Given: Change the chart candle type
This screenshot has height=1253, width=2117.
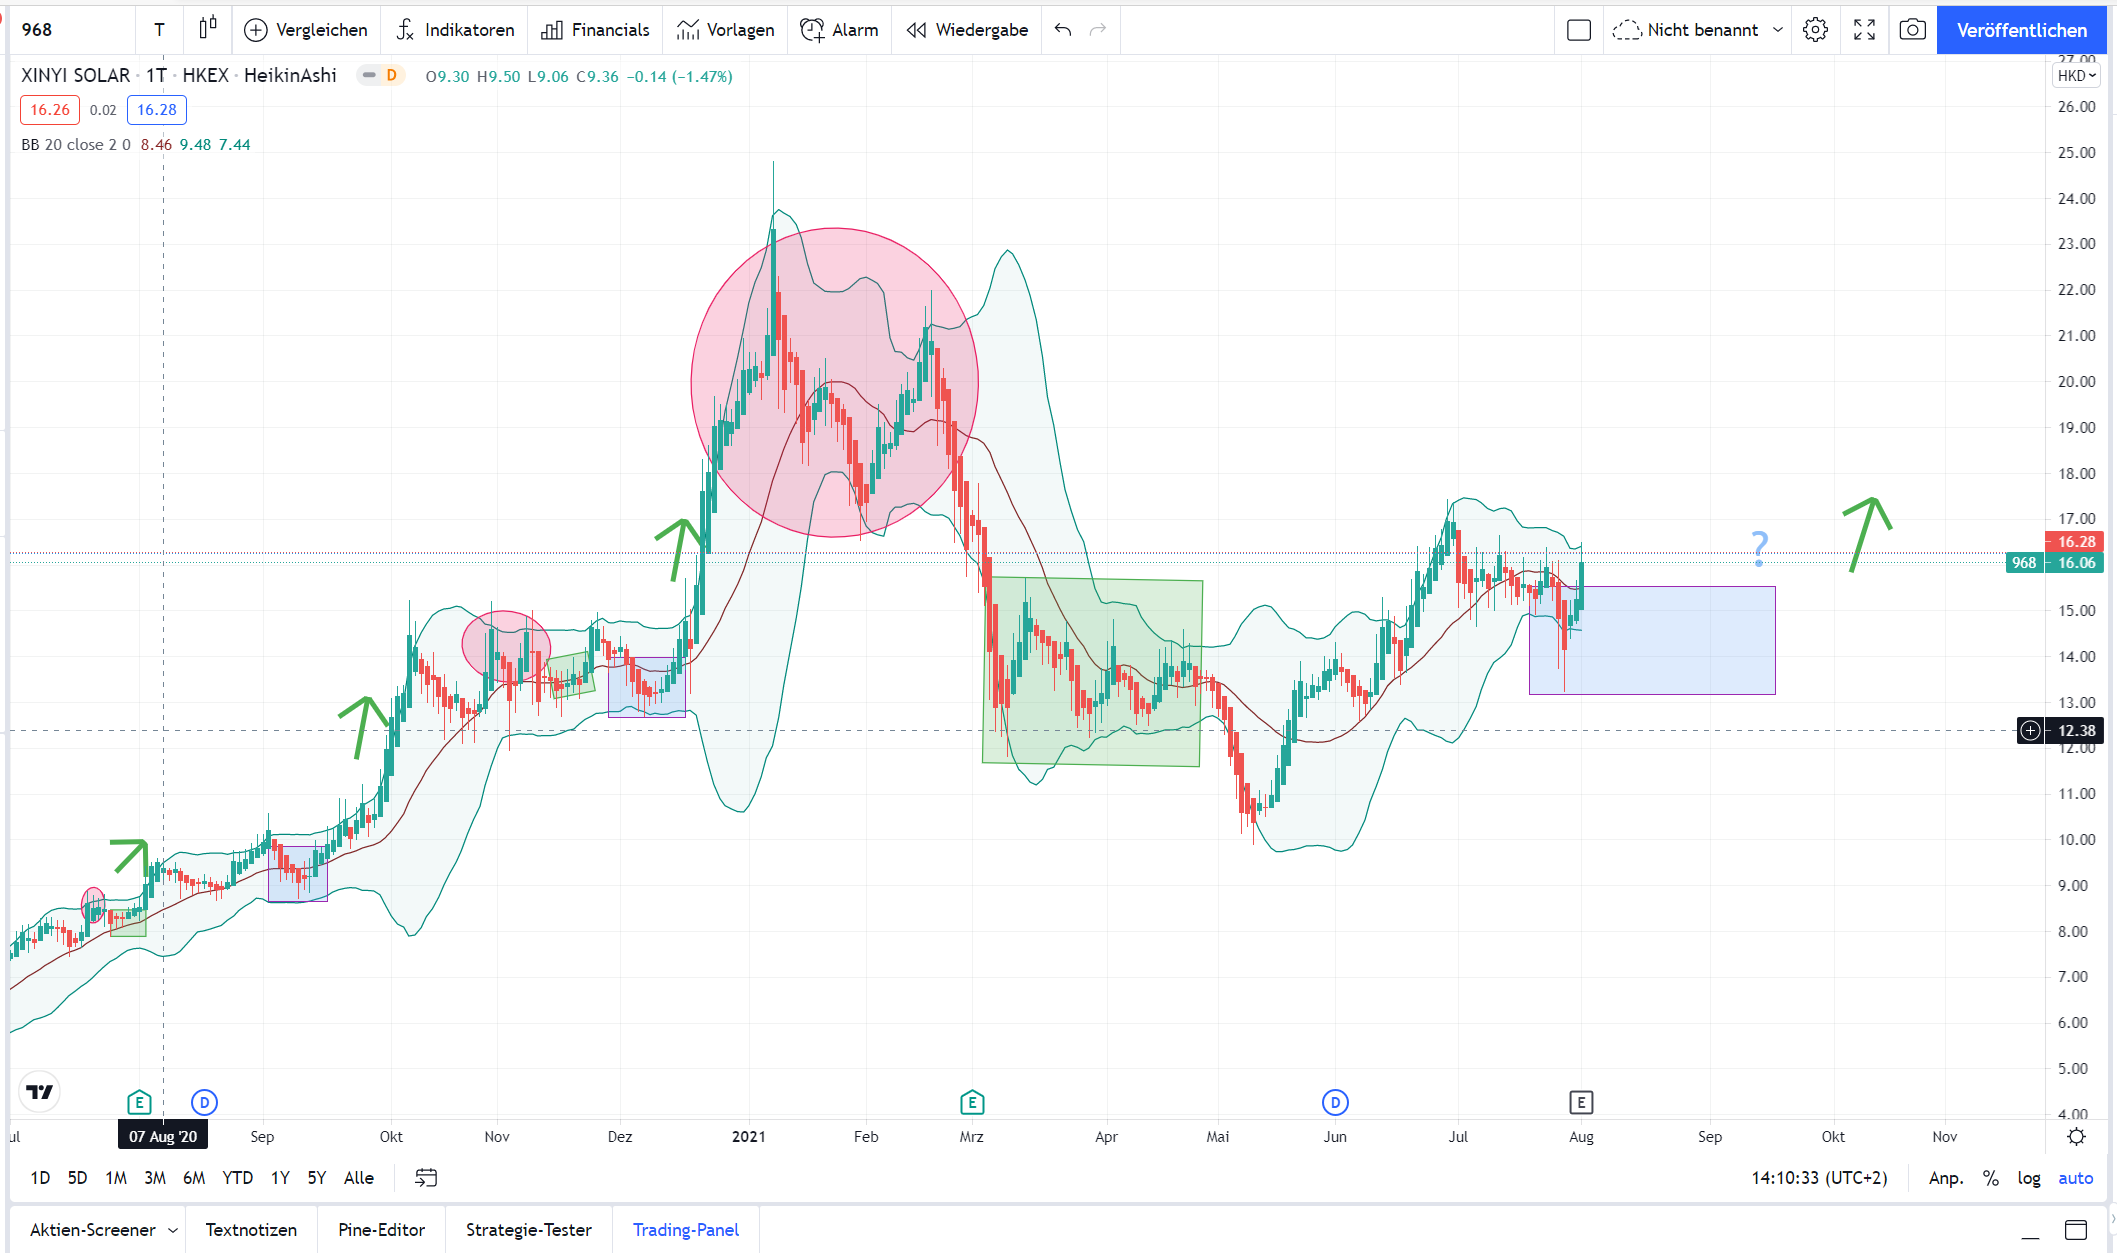Looking at the screenshot, I should click(x=207, y=30).
